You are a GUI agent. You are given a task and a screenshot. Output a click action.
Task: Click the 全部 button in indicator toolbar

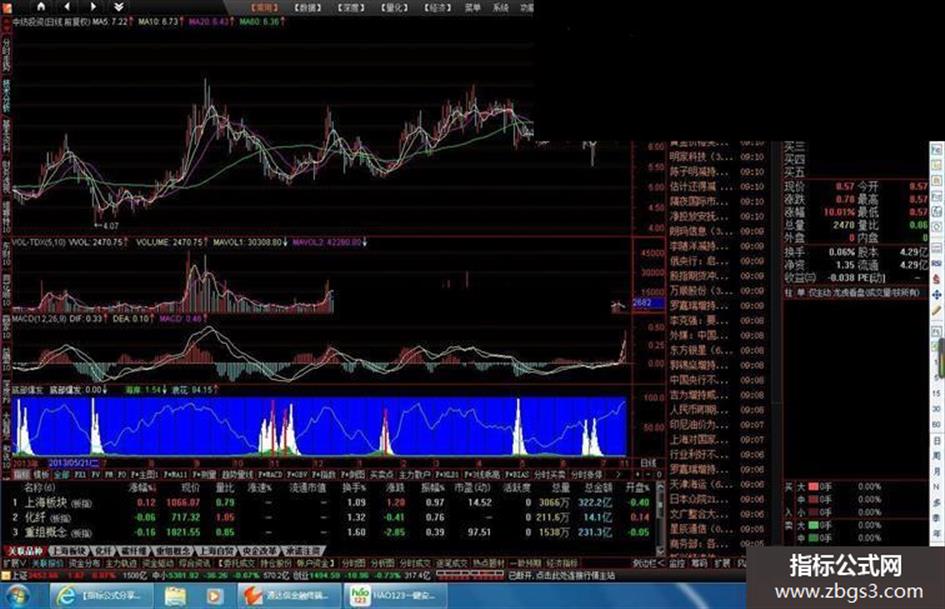coord(62,475)
